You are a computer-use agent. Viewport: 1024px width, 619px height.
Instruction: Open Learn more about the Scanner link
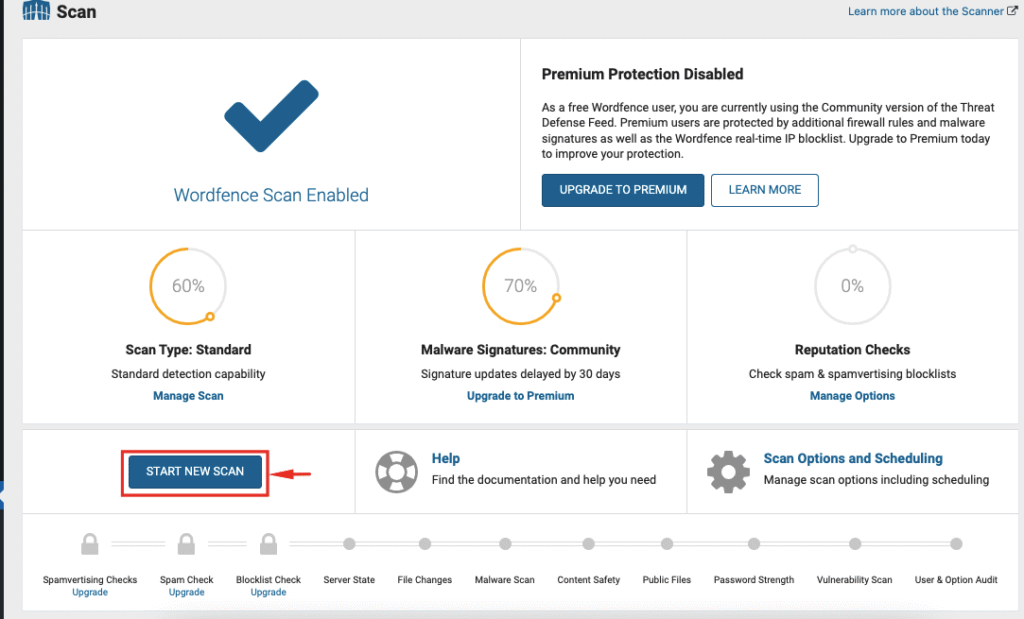click(x=925, y=11)
